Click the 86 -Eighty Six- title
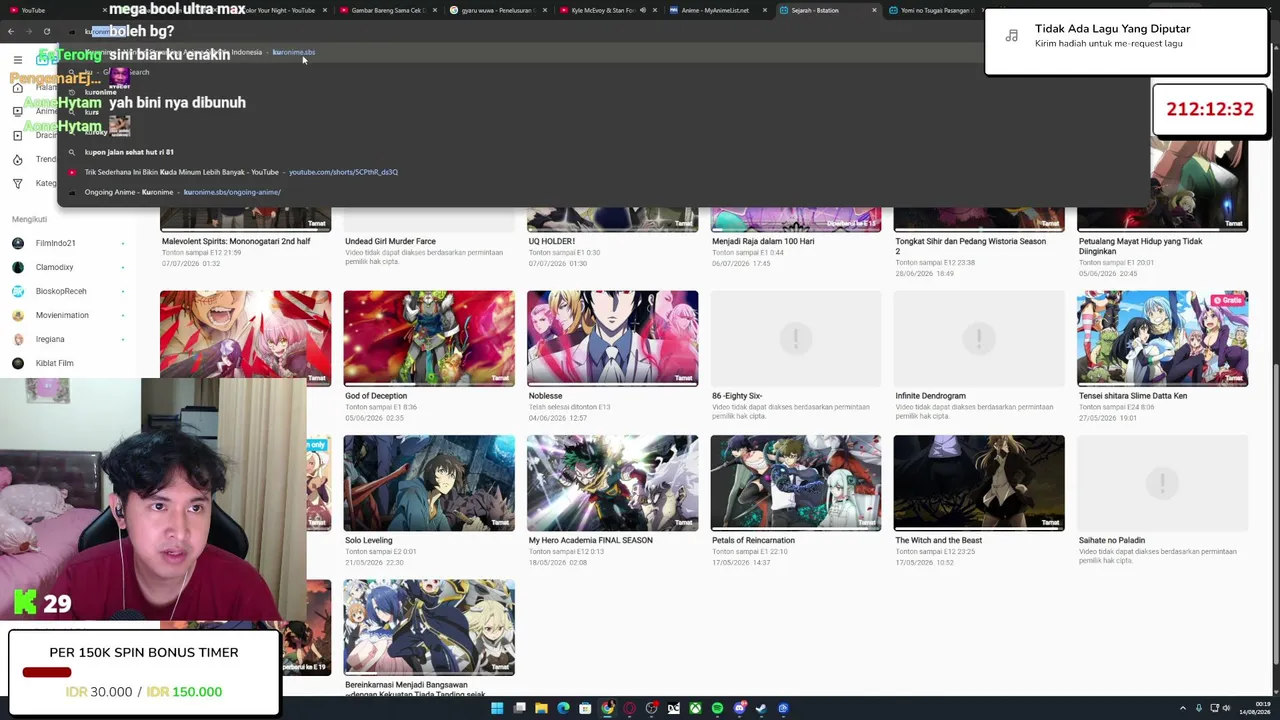This screenshot has width=1280, height=720. click(x=737, y=396)
